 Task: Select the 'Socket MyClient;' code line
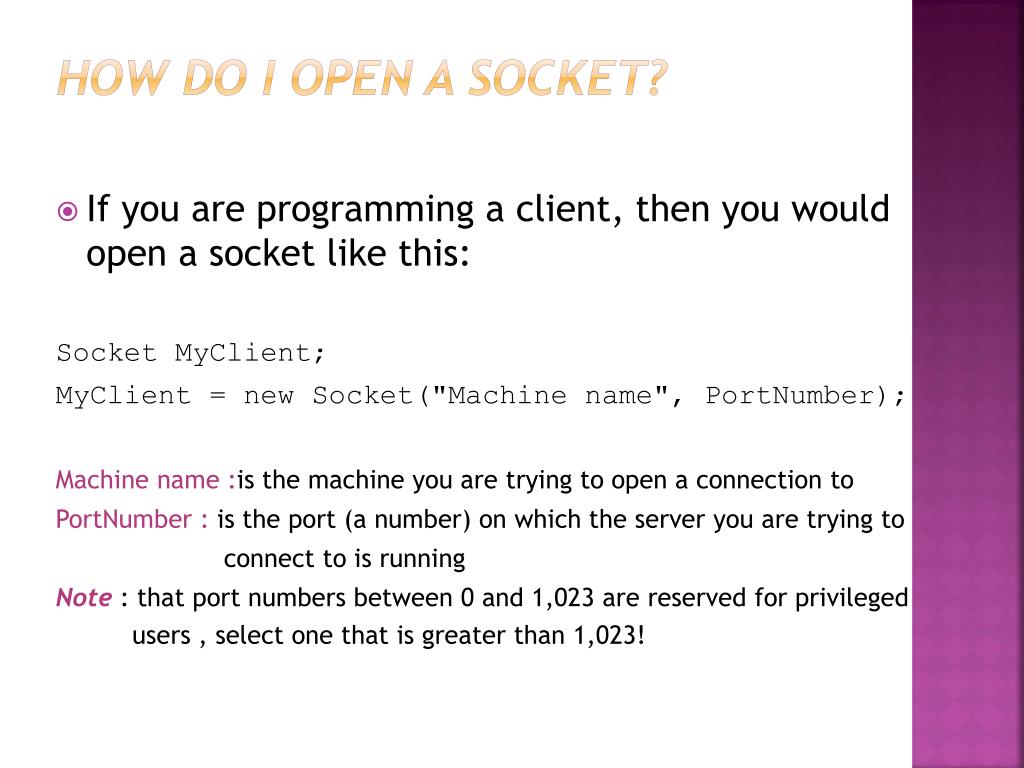(190, 353)
